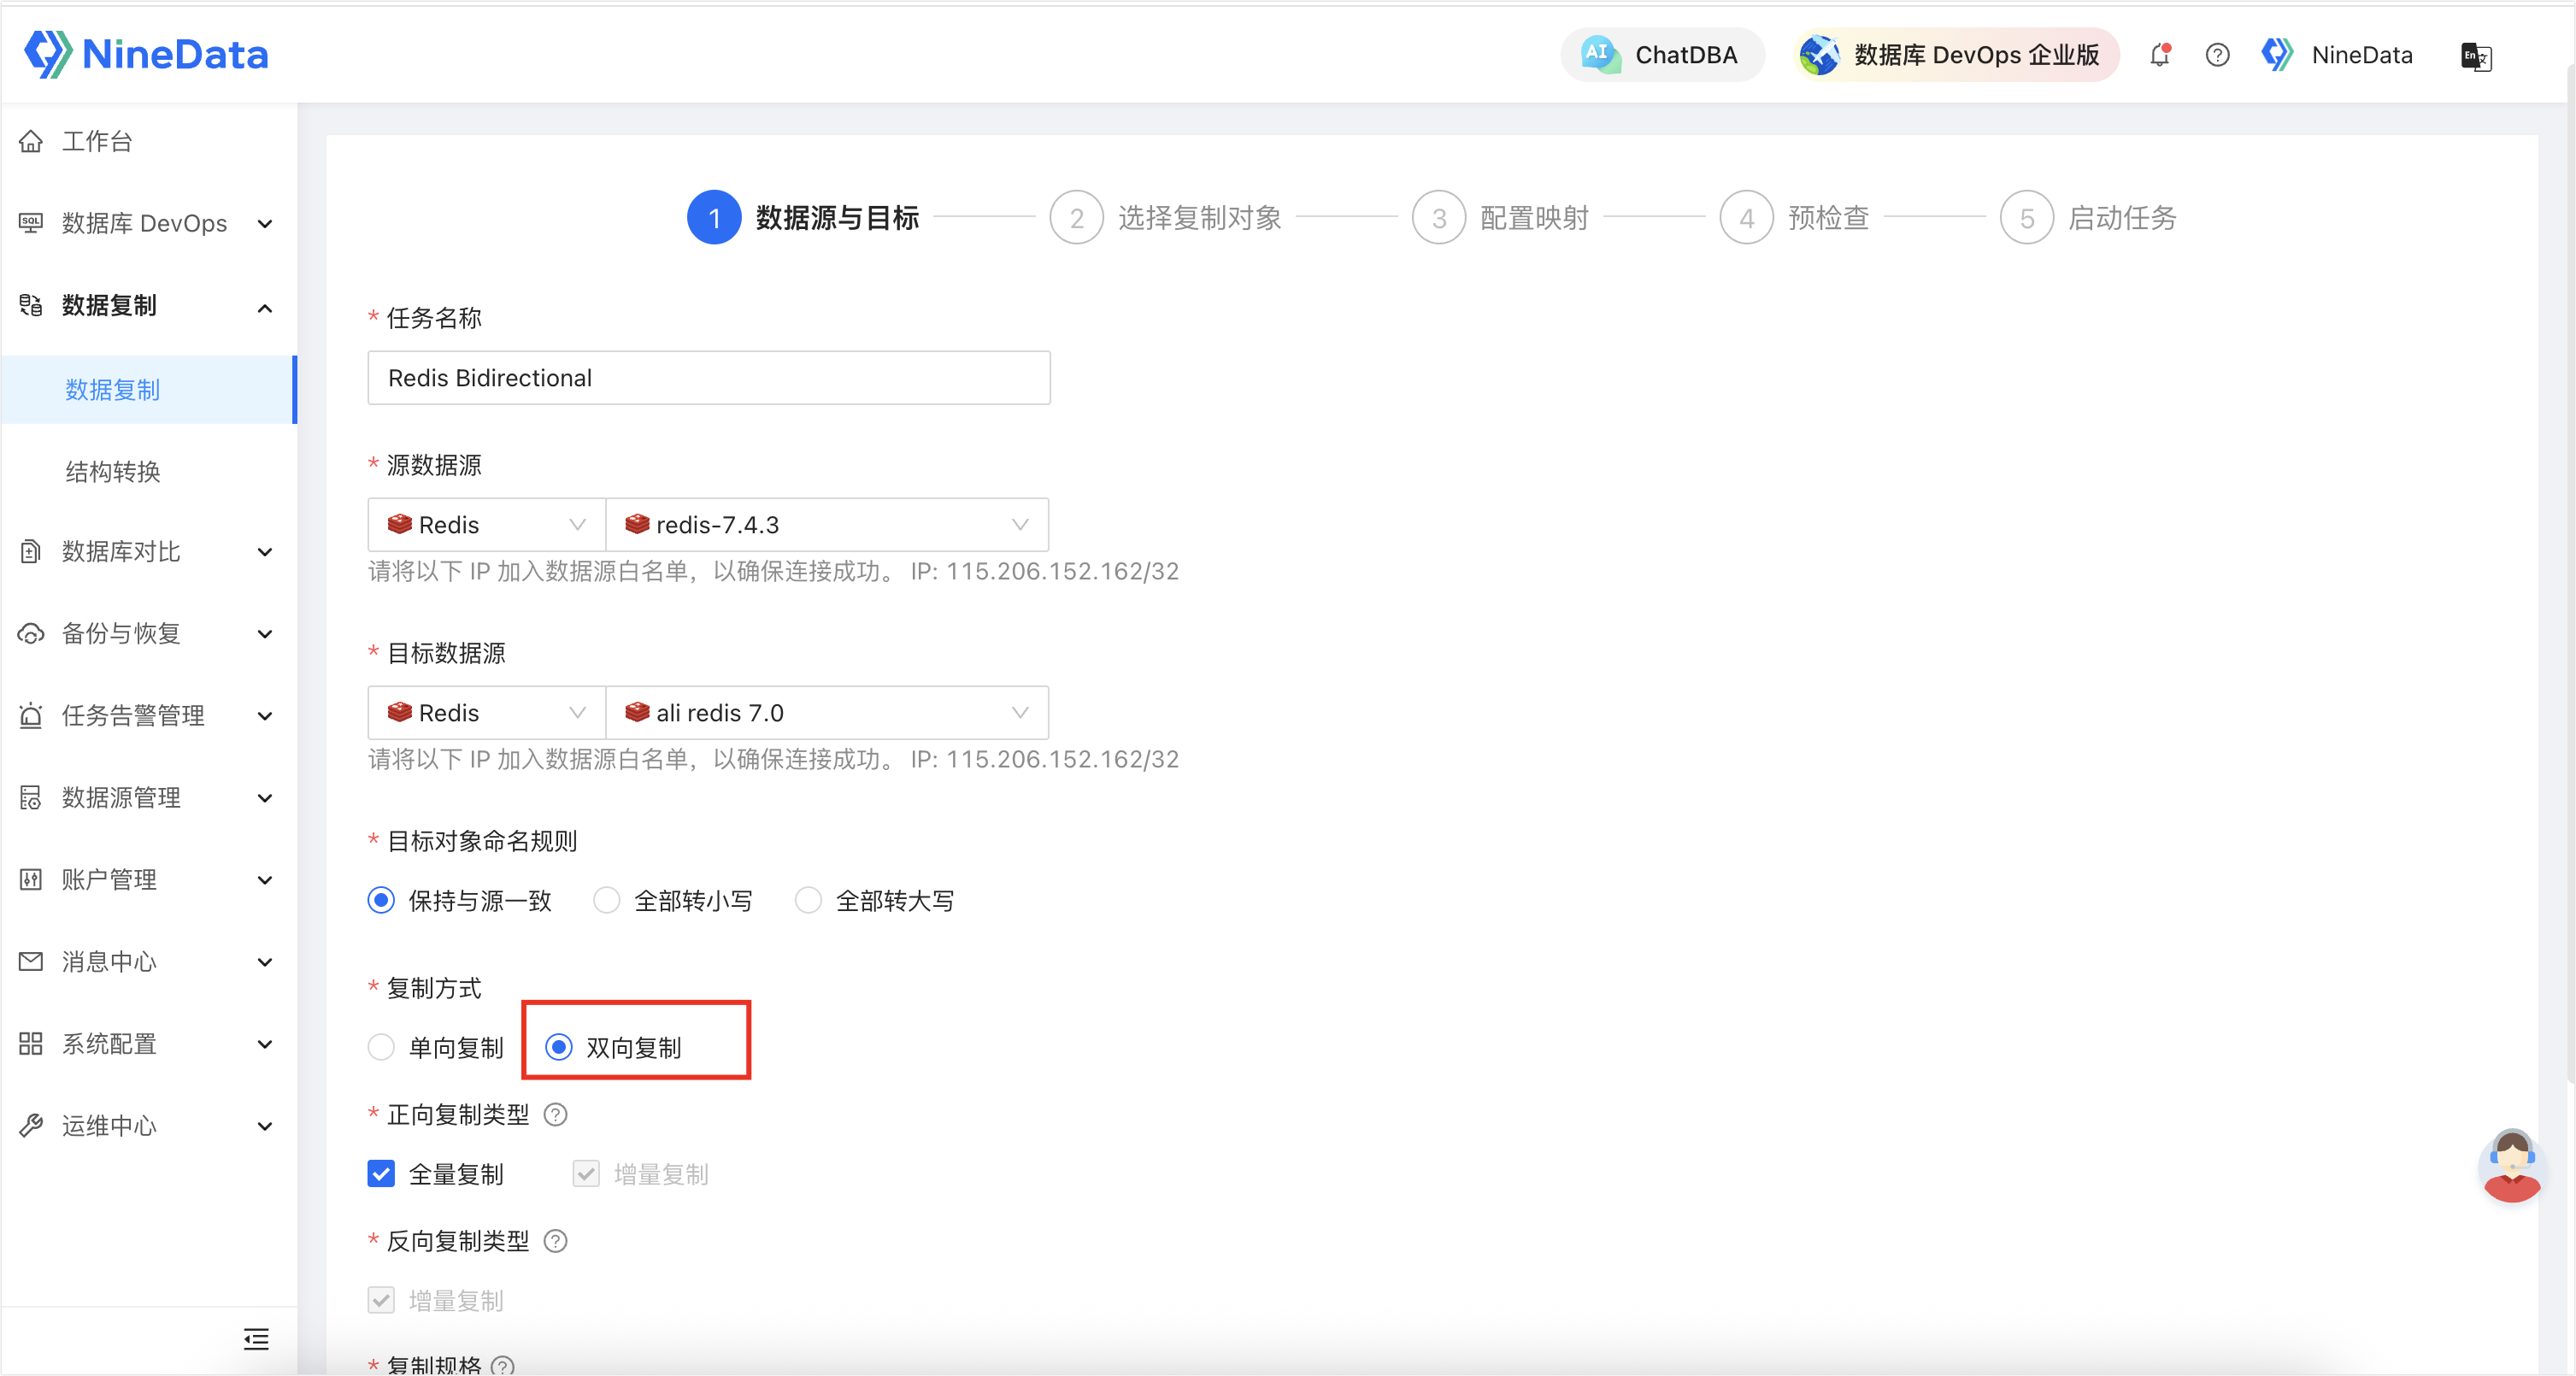Select the 双向复制 radio option
This screenshot has height=1376, width=2576.
[559, 1047]
